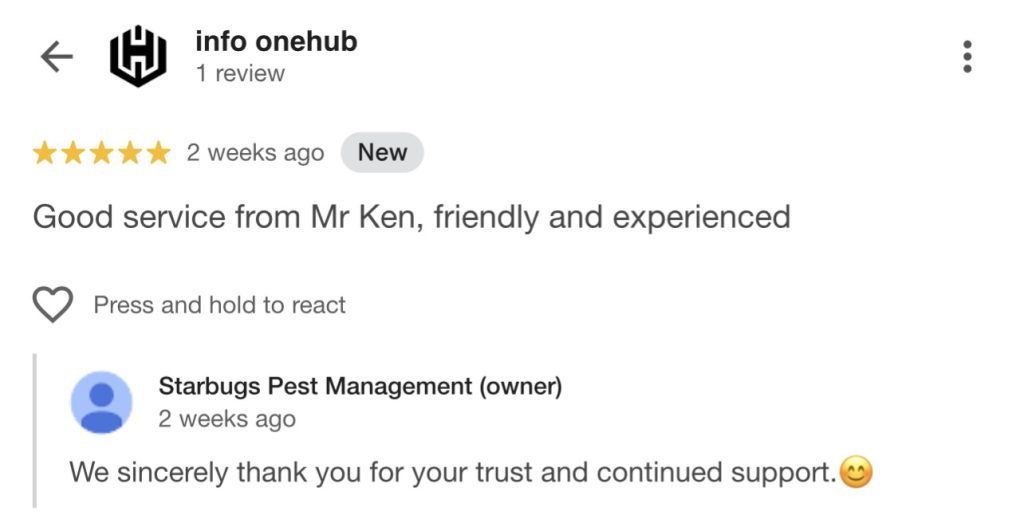Go back using the left arrow
The image size is (1024, 531).
tap(56, 57)
